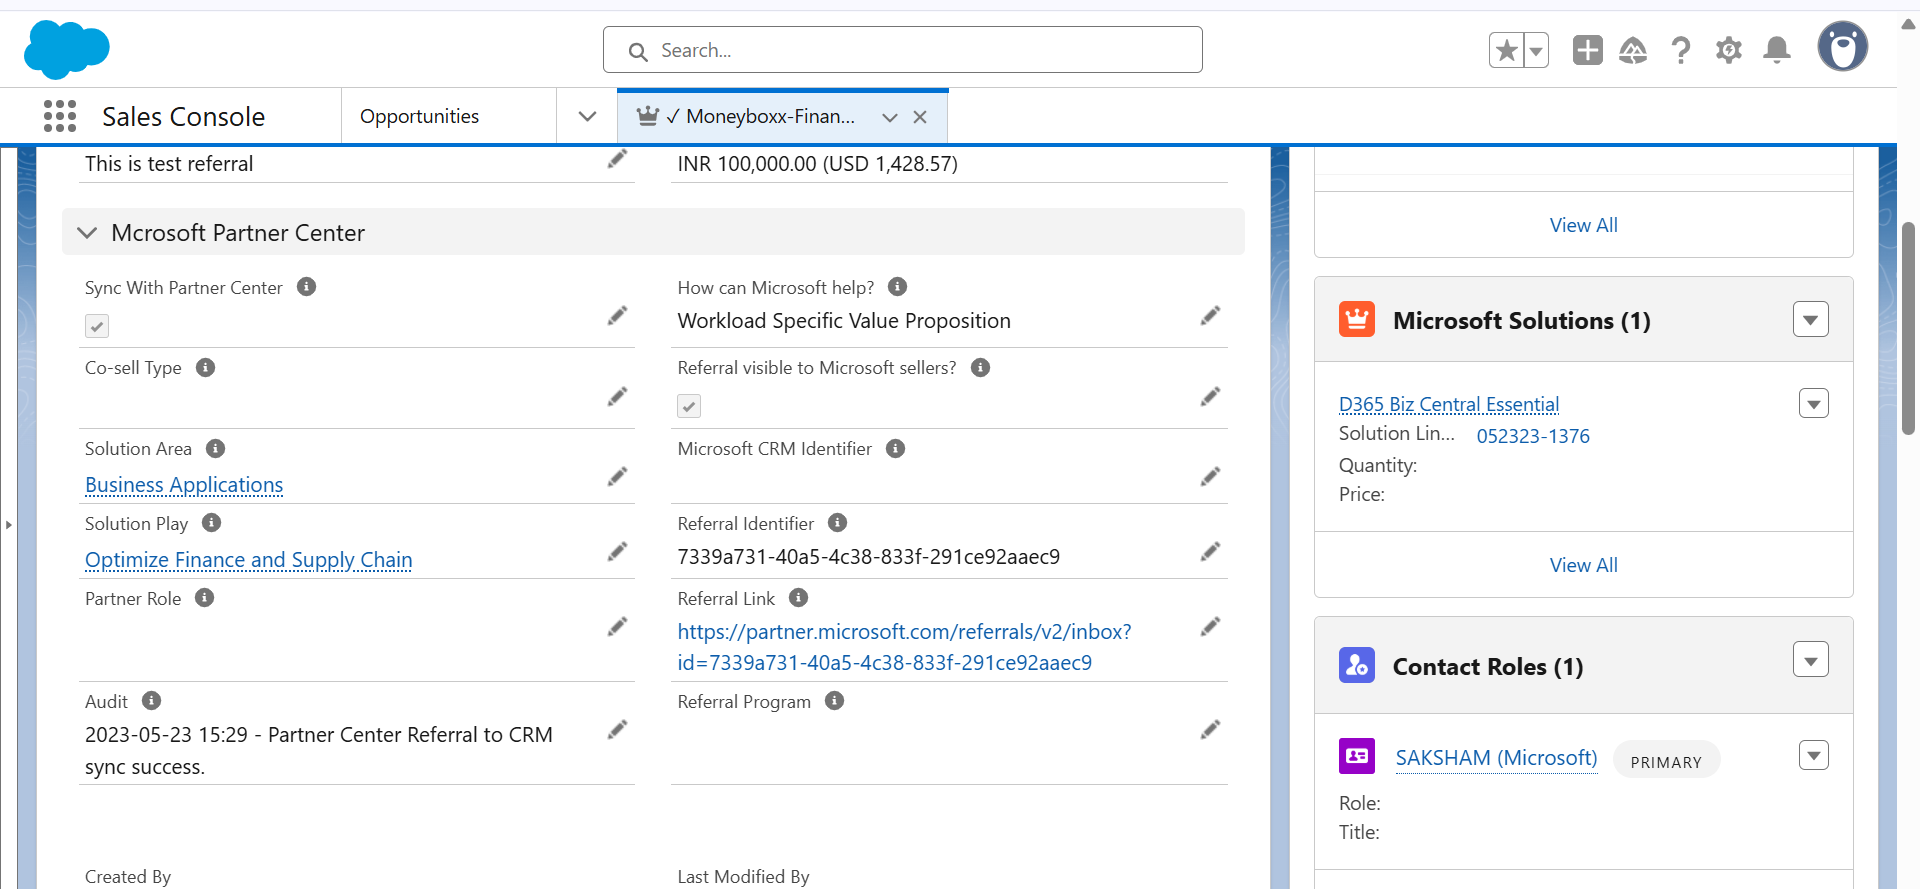1920x889 pixels.
Task: Toggle Referral visible to Microsoft sellers checkbox
Action: [689, 406]
